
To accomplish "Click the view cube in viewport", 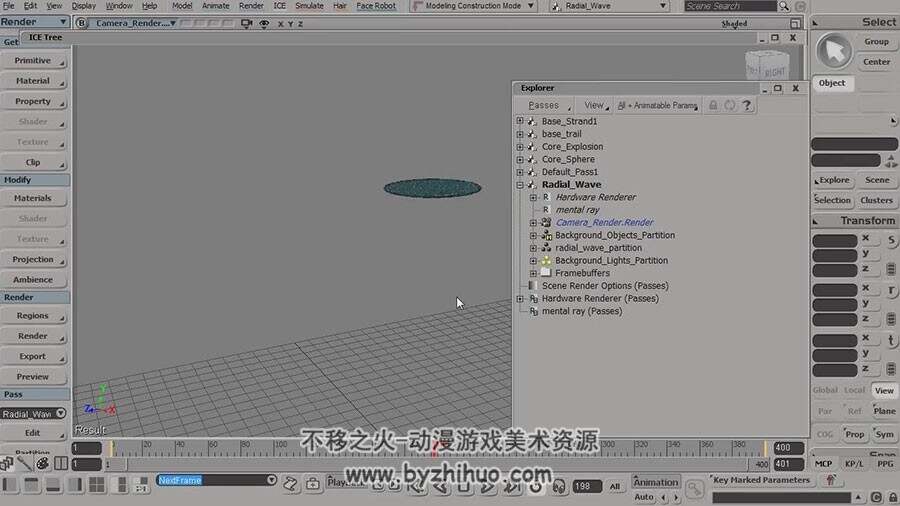I will point(767,65).
